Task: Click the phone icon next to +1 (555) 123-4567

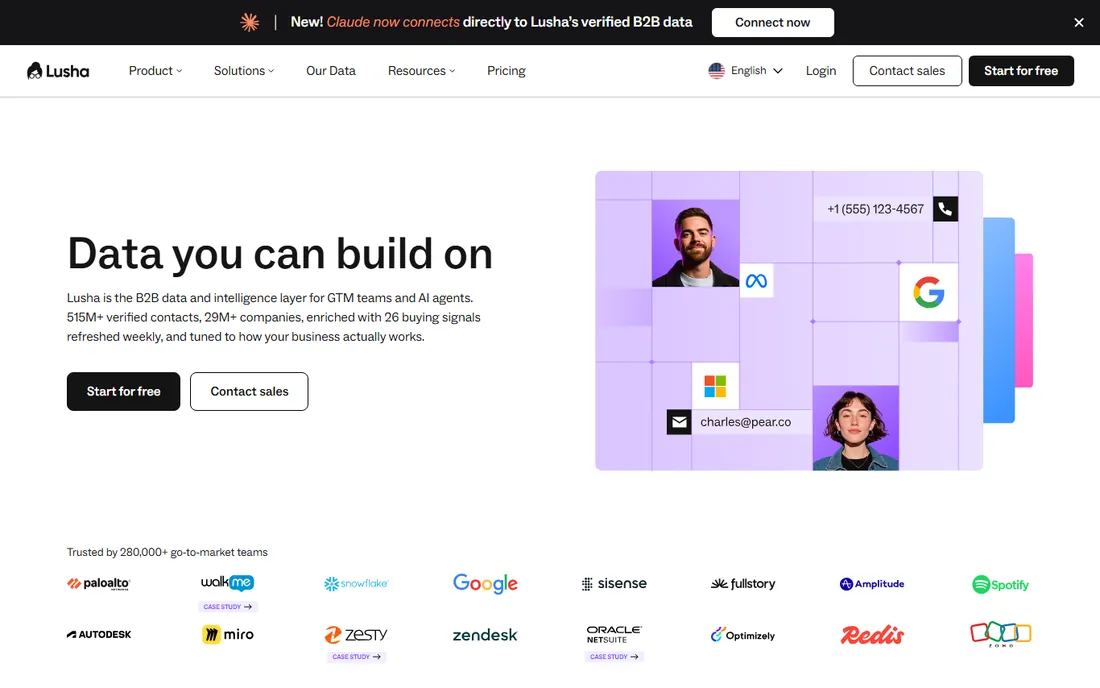Action: pyautogui.click(x=946, y=209)
